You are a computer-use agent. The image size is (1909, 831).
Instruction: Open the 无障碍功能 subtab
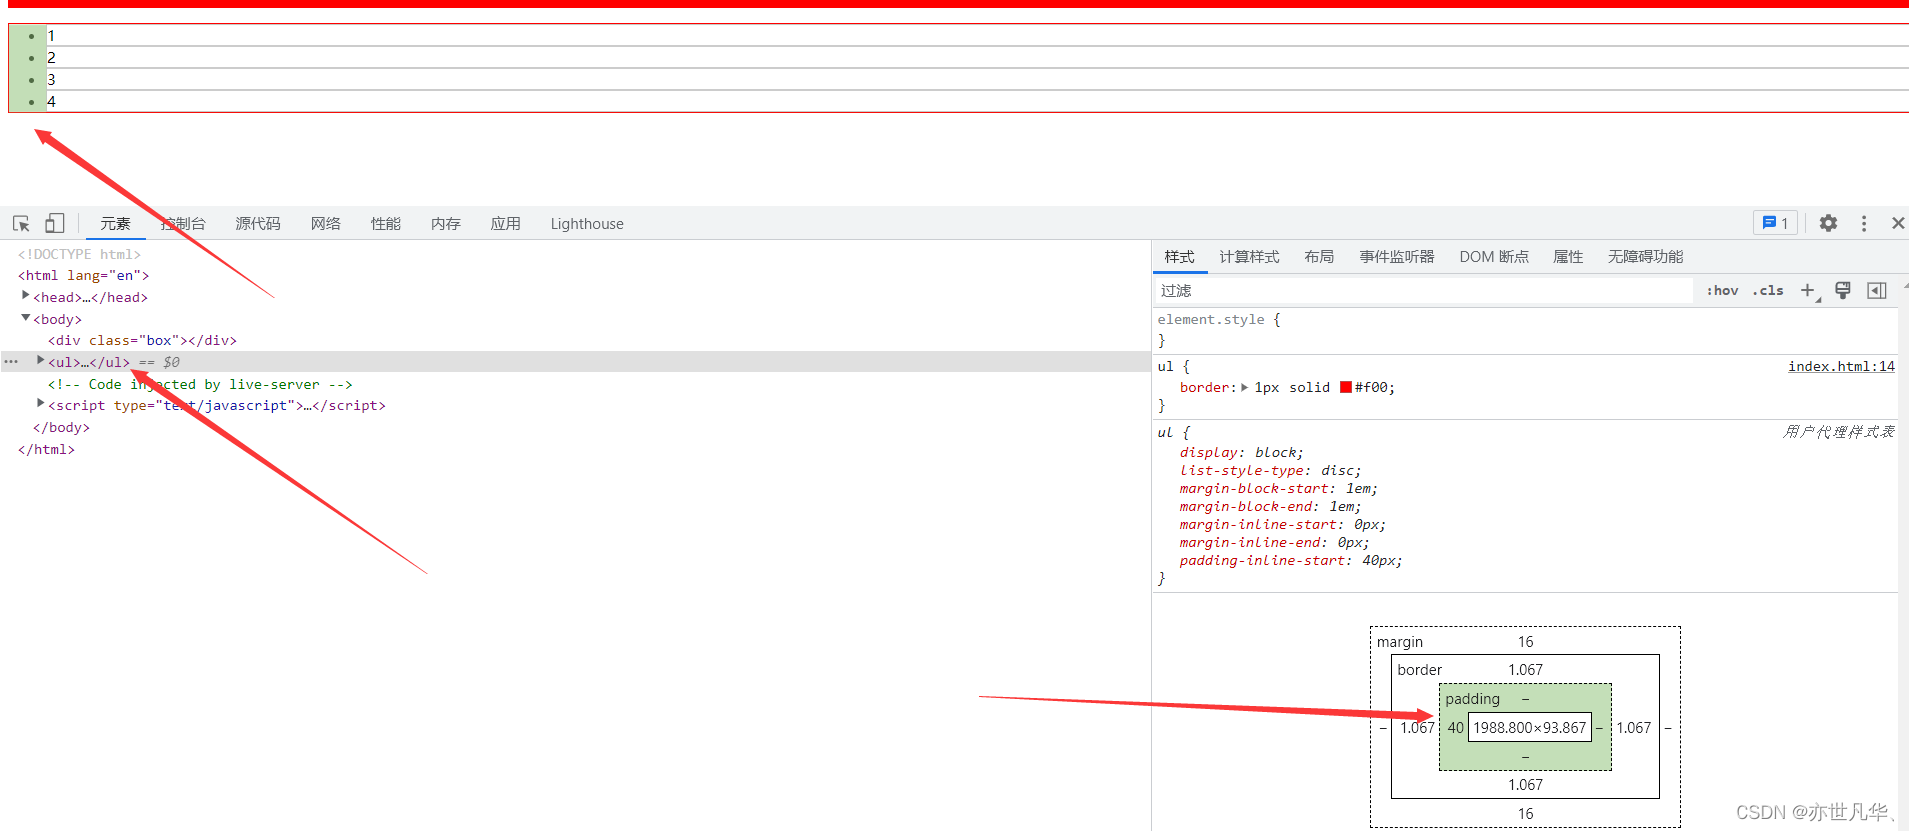(1646, 257)
